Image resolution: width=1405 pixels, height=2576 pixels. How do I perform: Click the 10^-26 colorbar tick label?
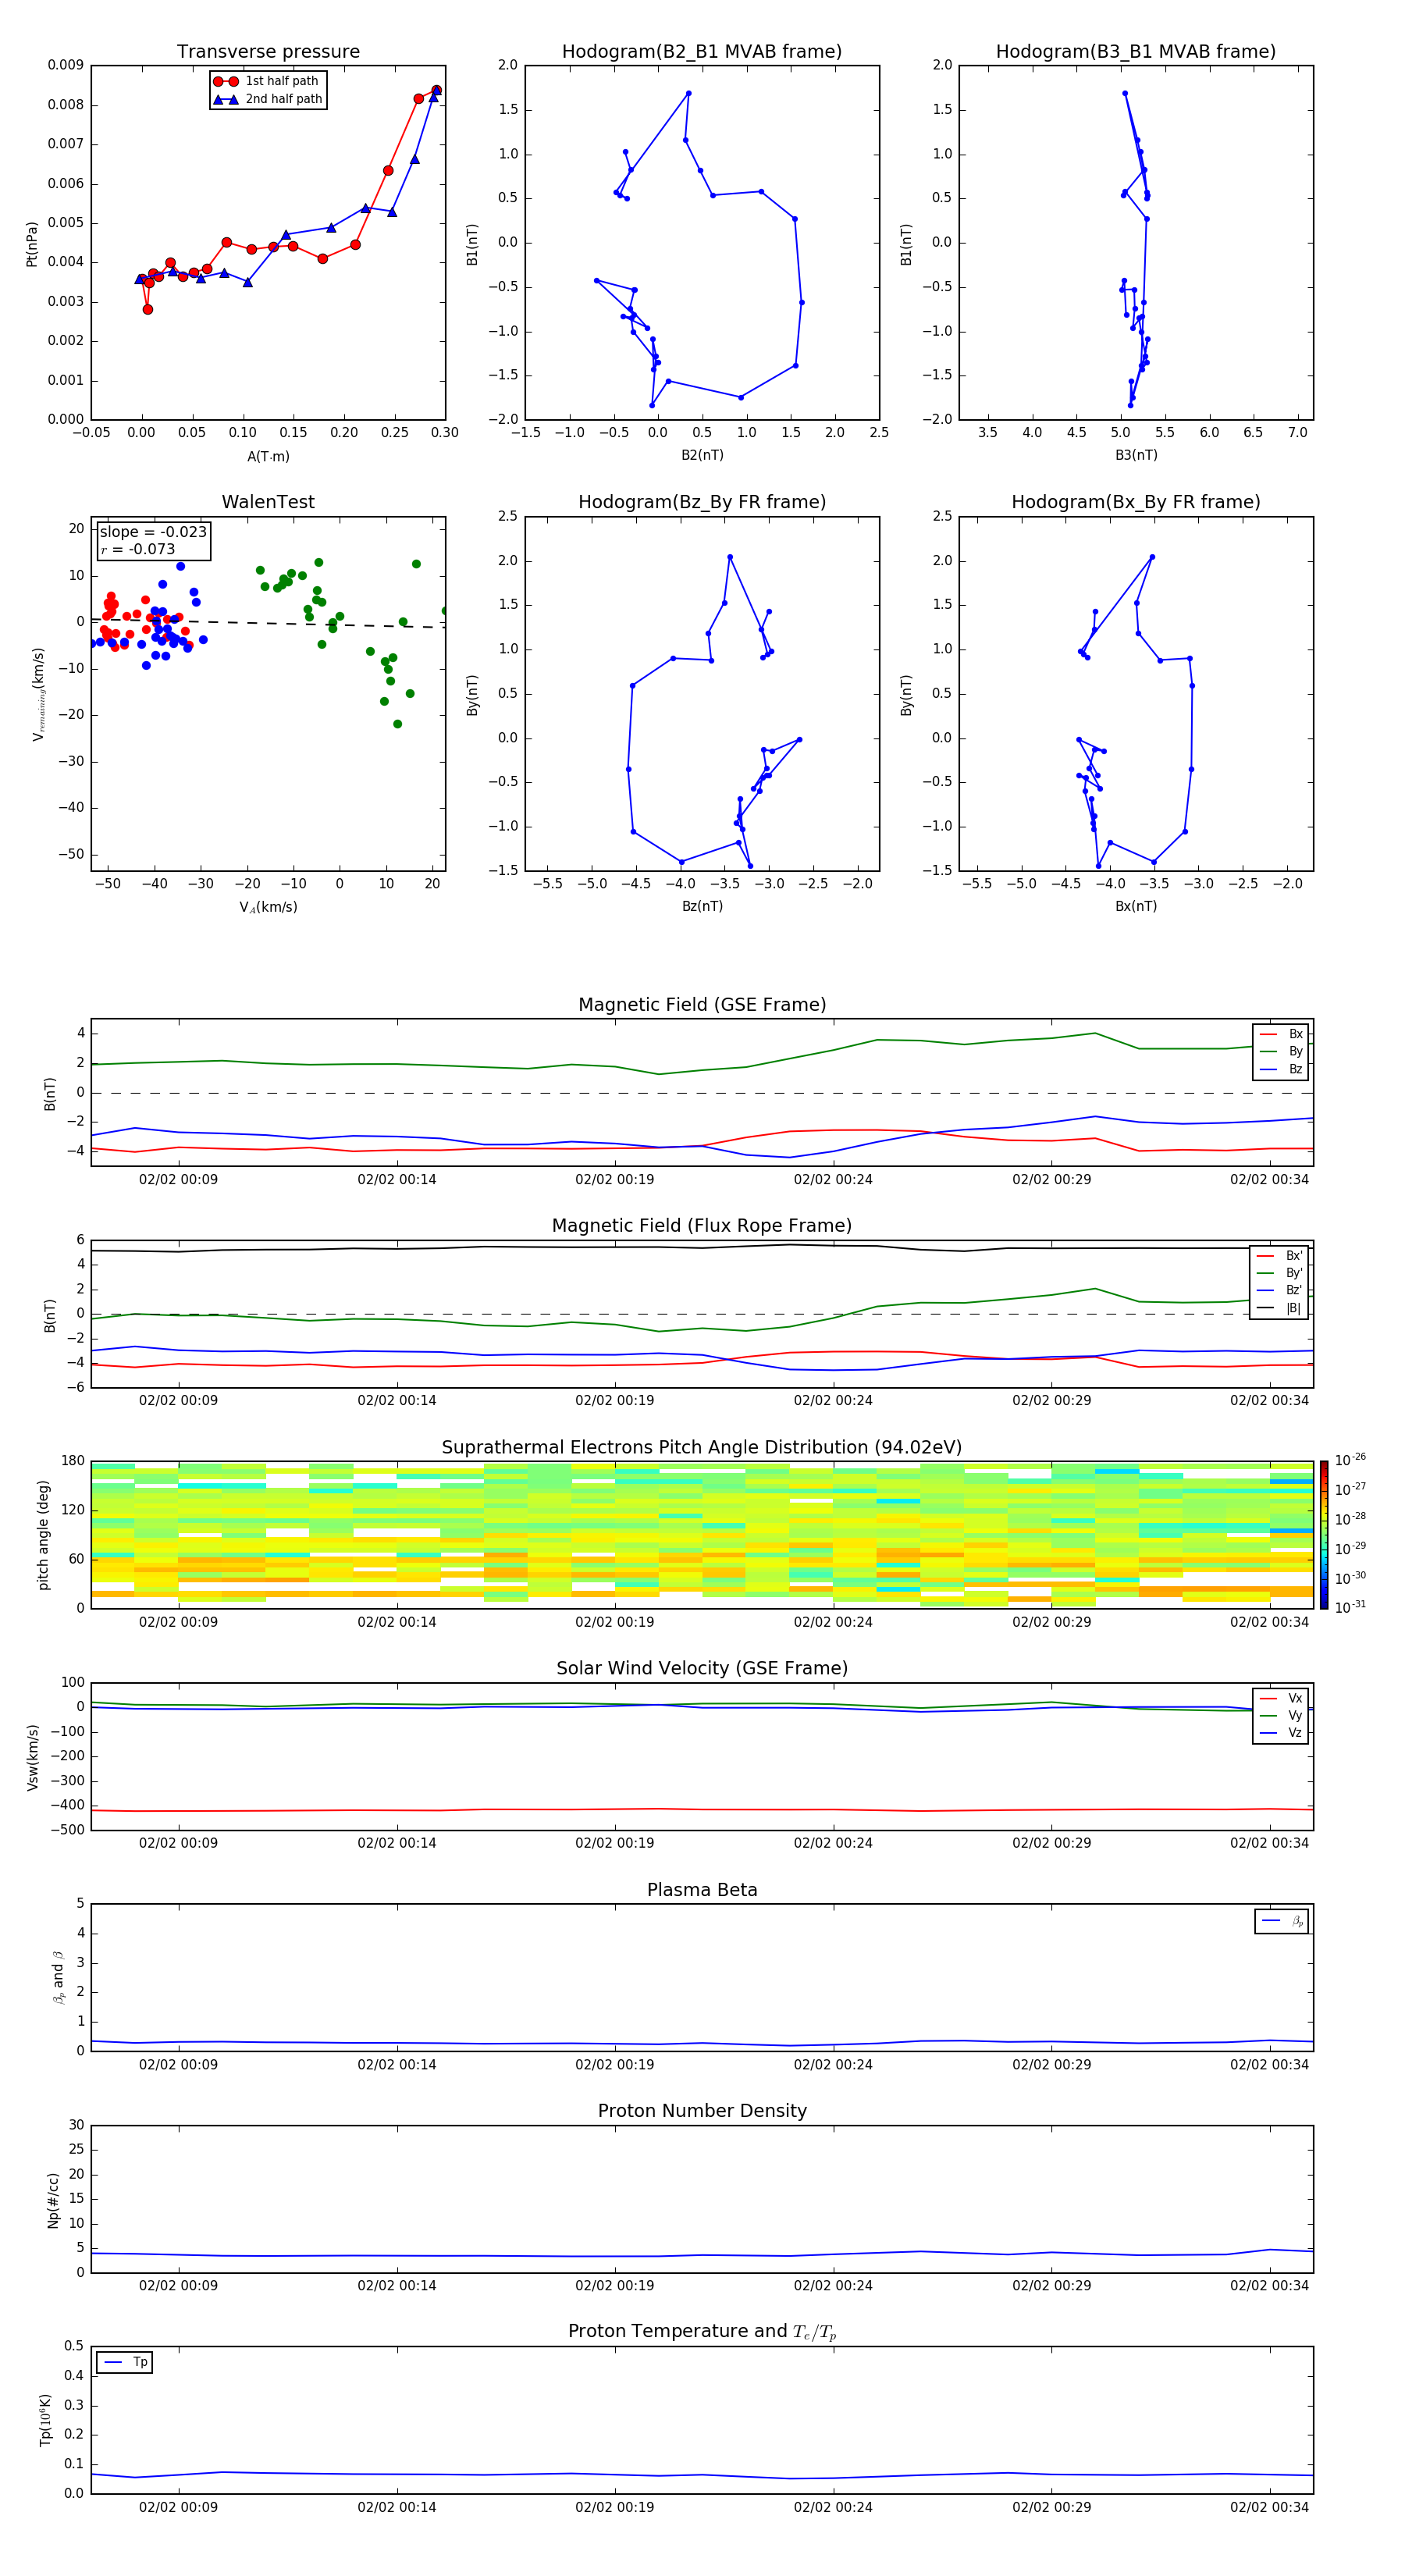1350,1460
